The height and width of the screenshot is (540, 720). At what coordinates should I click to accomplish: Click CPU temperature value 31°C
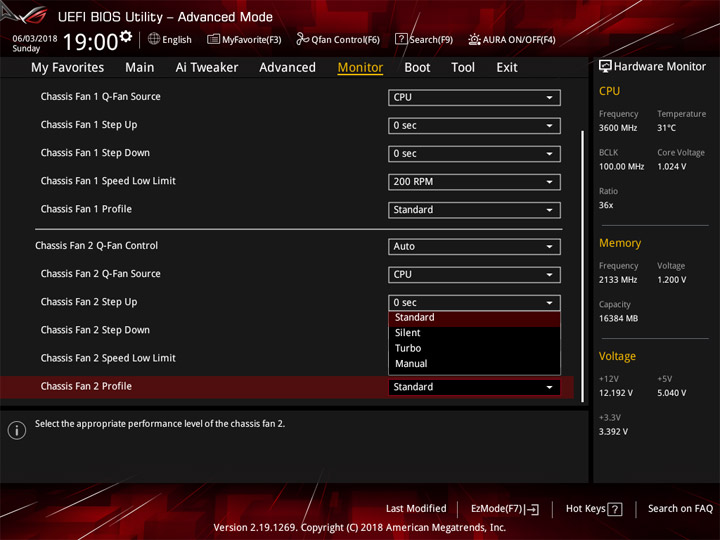666,128
